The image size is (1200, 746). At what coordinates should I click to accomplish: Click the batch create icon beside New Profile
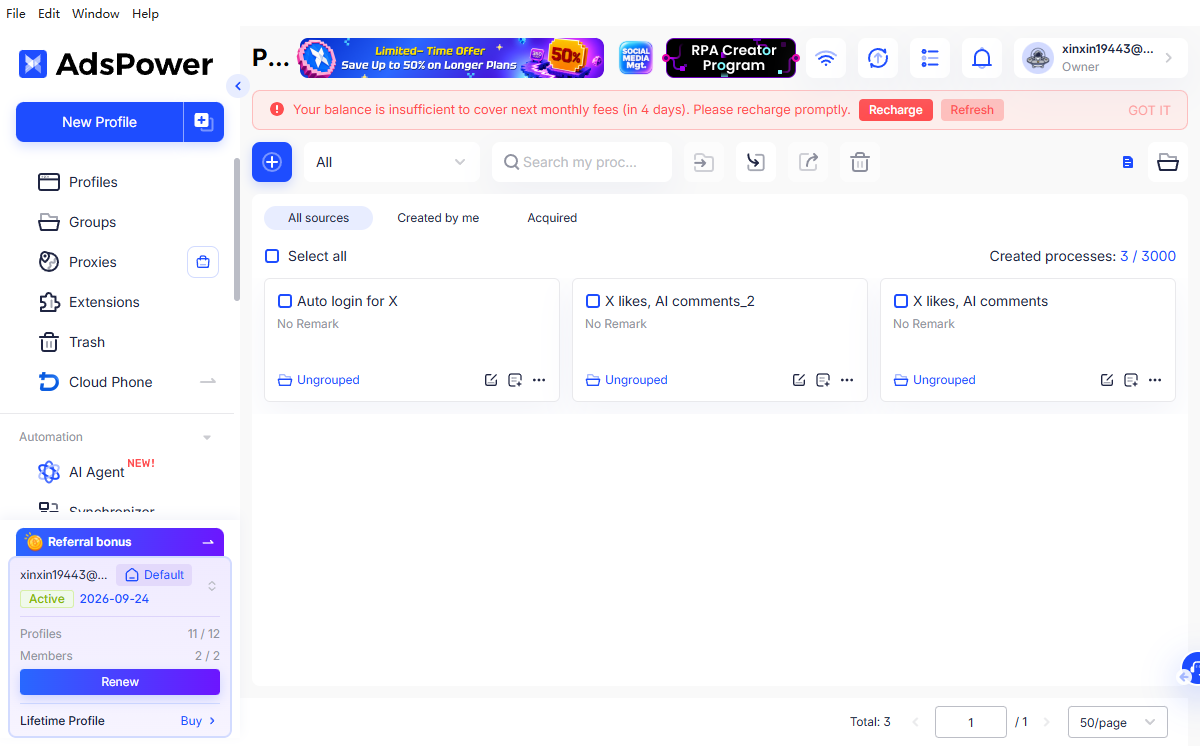coord(203,122)
